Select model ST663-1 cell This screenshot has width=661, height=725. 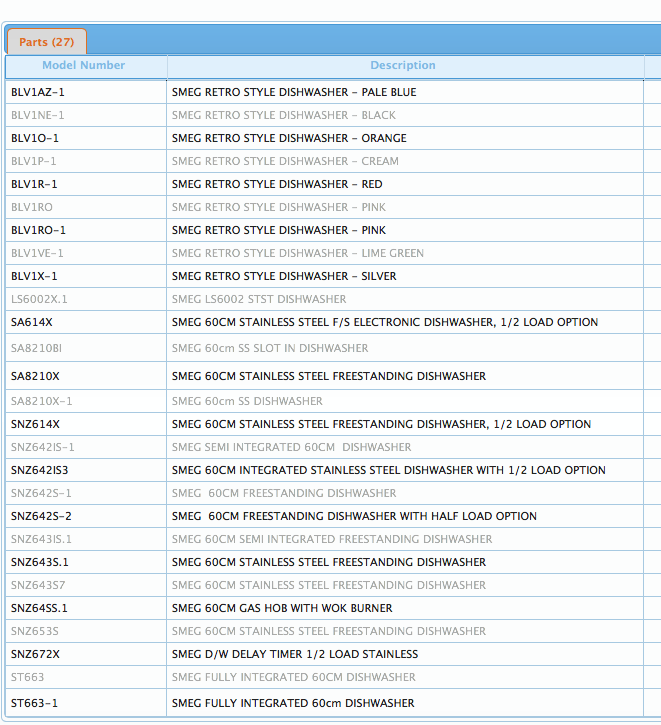[86, 703]
